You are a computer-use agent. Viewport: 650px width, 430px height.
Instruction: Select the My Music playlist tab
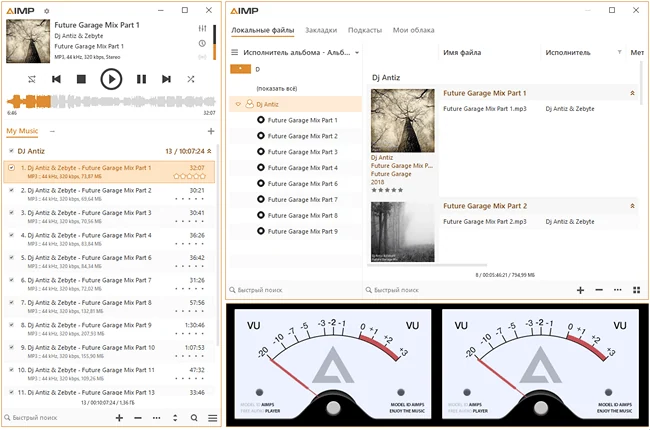click(22, 131)
